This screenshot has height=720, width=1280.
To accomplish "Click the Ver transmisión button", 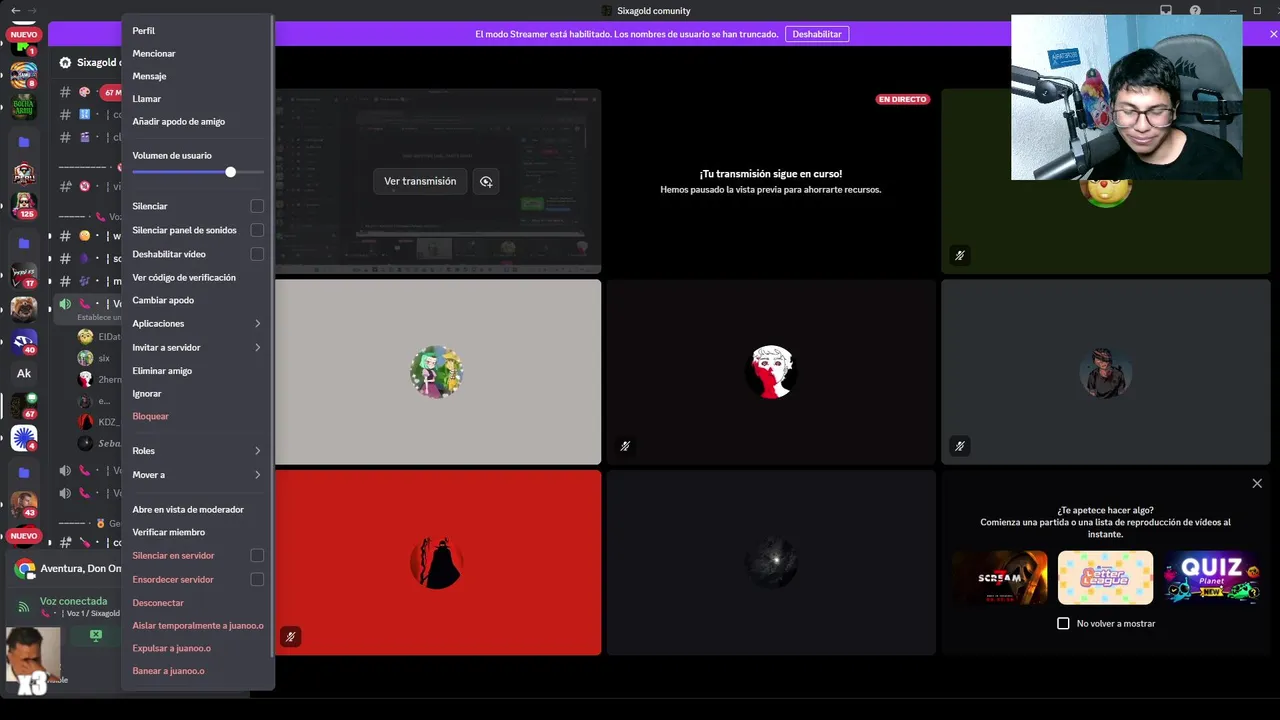I will pos(420,181).
